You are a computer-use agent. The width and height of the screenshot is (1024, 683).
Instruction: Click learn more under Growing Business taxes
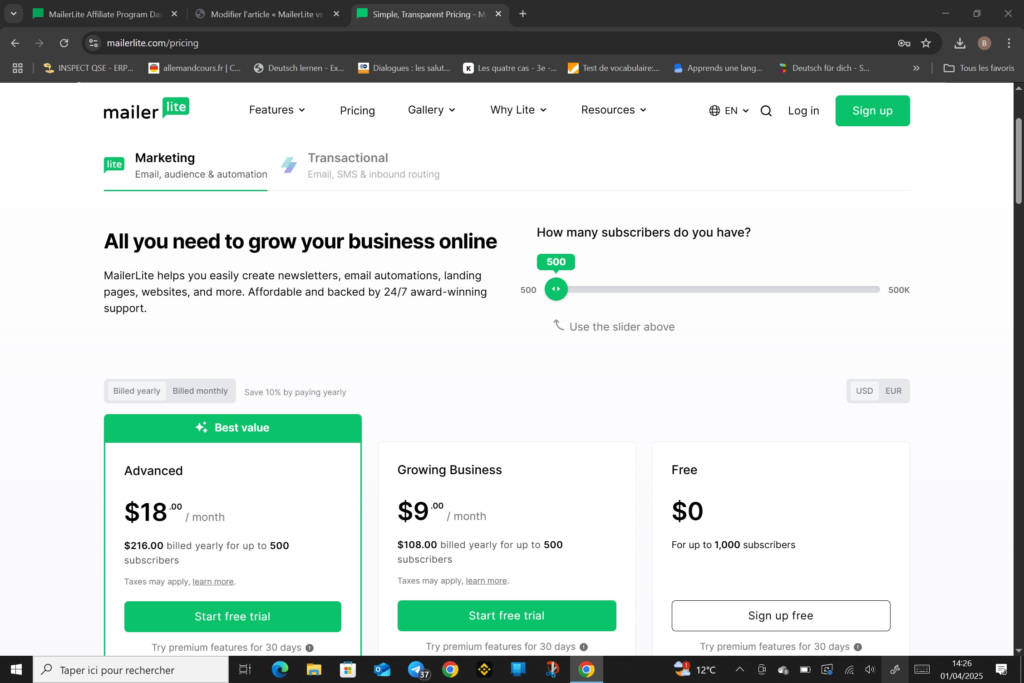[x=487, y=580]
